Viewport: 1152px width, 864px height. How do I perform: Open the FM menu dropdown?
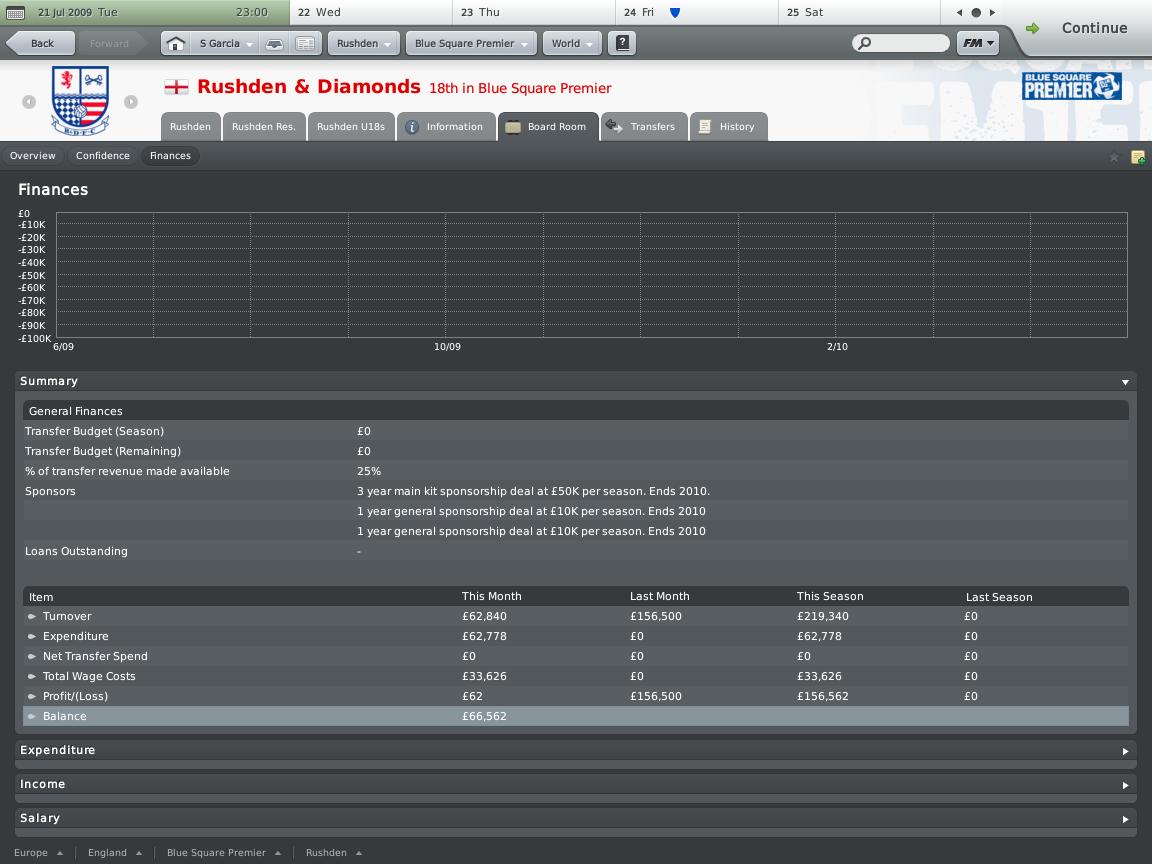(977, 43)
